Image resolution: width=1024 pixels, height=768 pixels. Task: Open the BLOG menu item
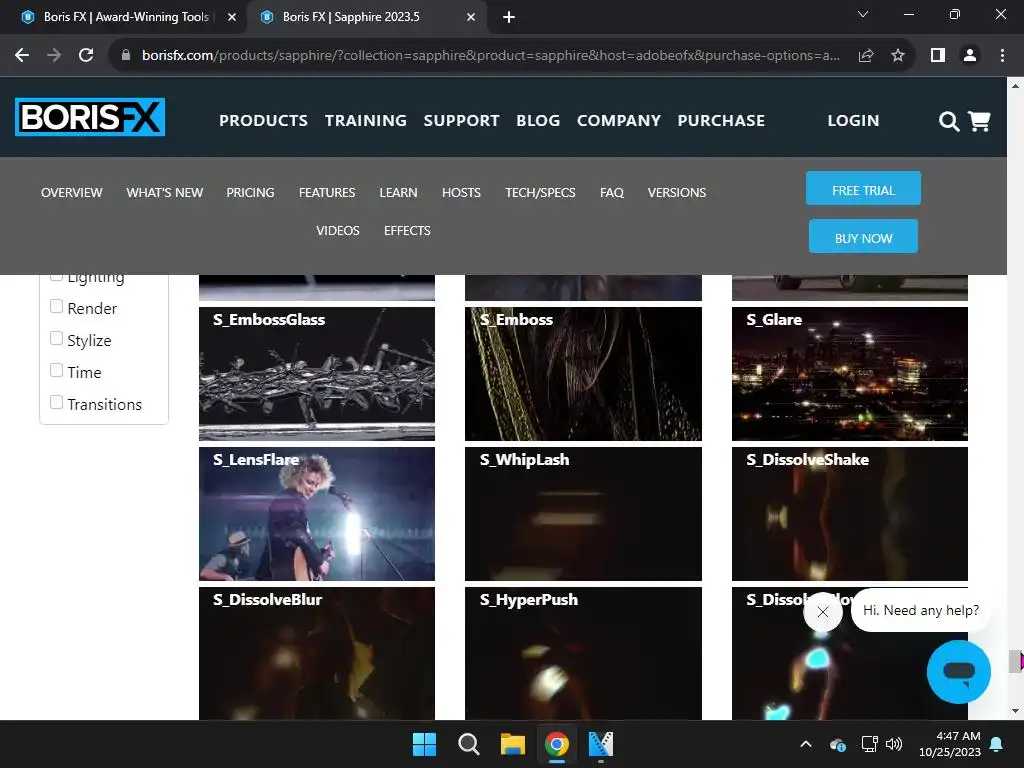tap(538, 121)
